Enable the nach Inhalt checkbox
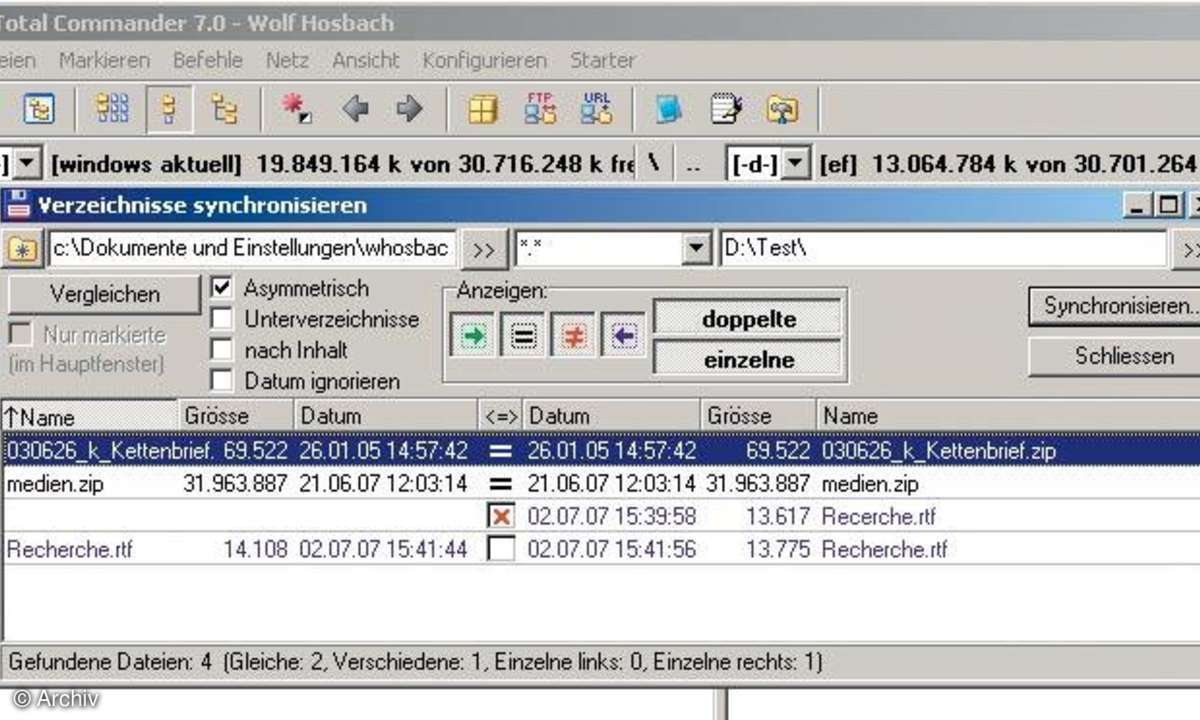The width and height of the screenshot is (1200, 720). click(x=222, y=350)
